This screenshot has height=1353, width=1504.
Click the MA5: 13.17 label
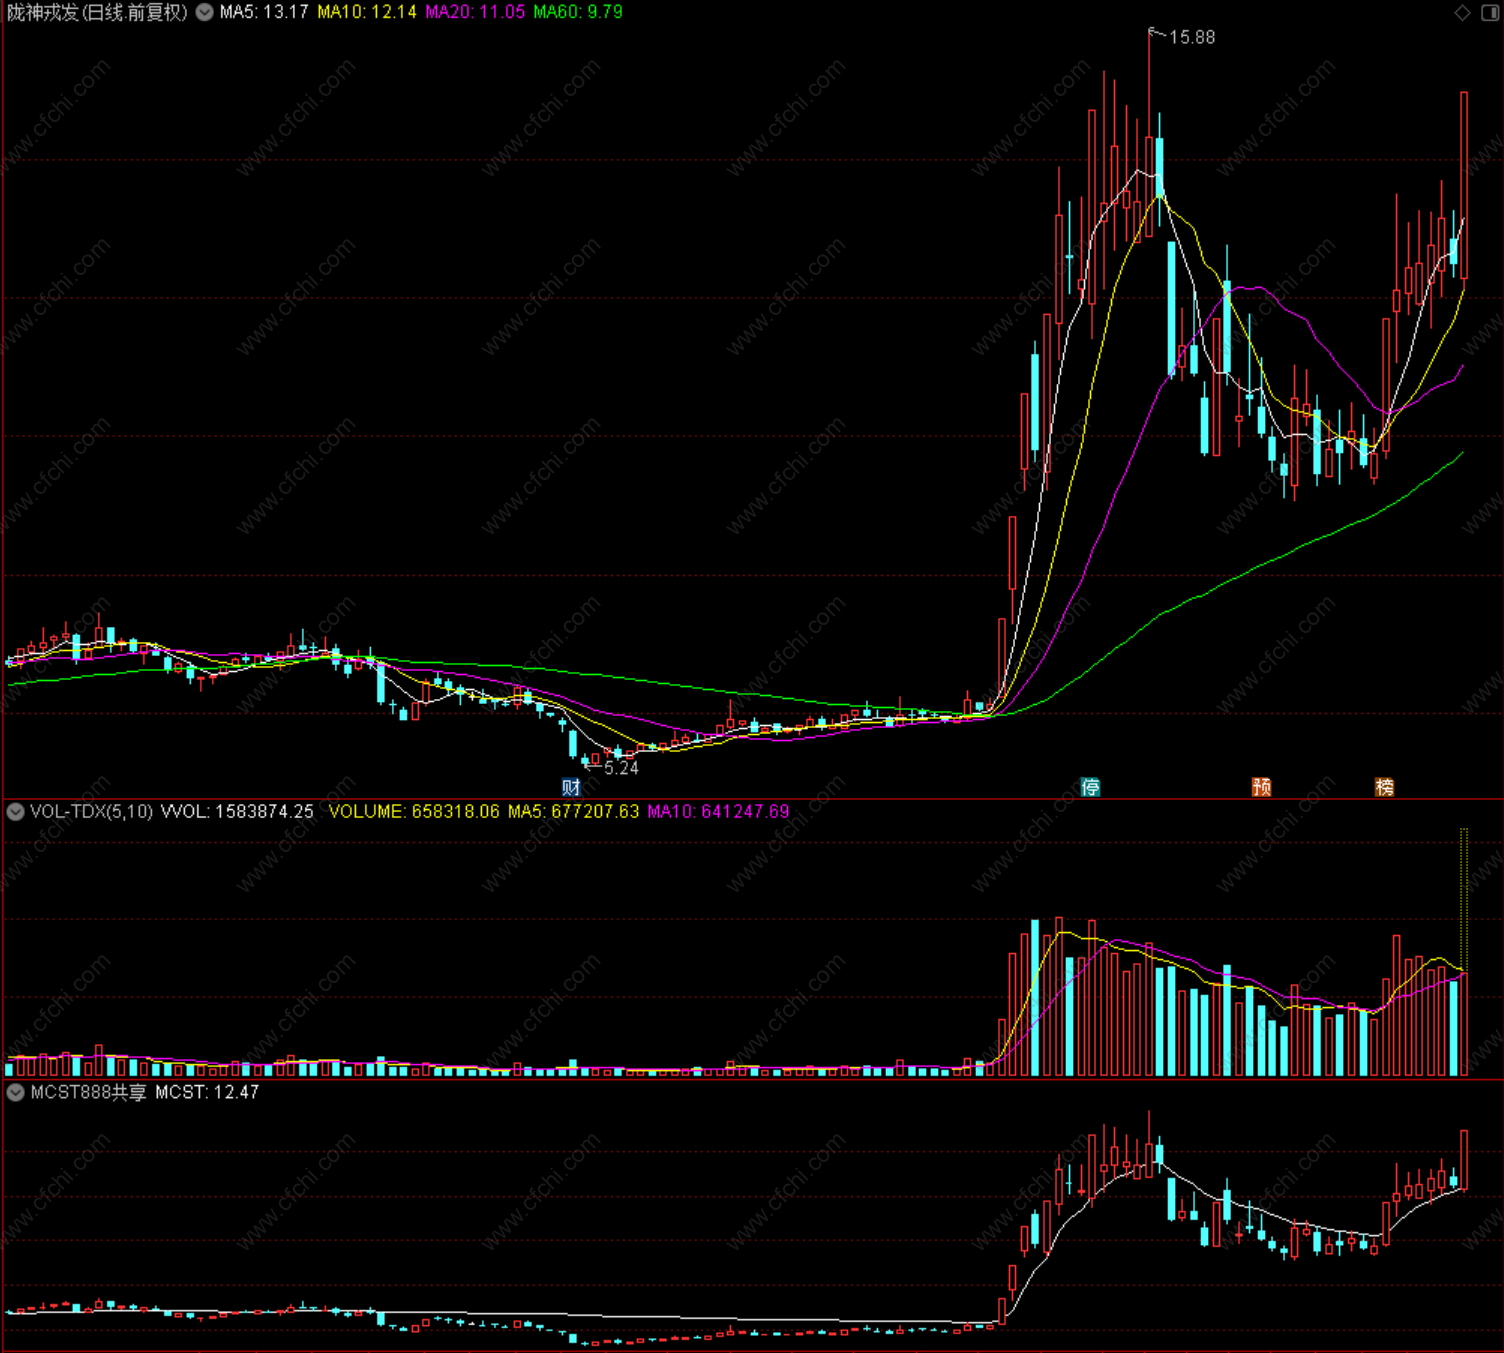264,12
